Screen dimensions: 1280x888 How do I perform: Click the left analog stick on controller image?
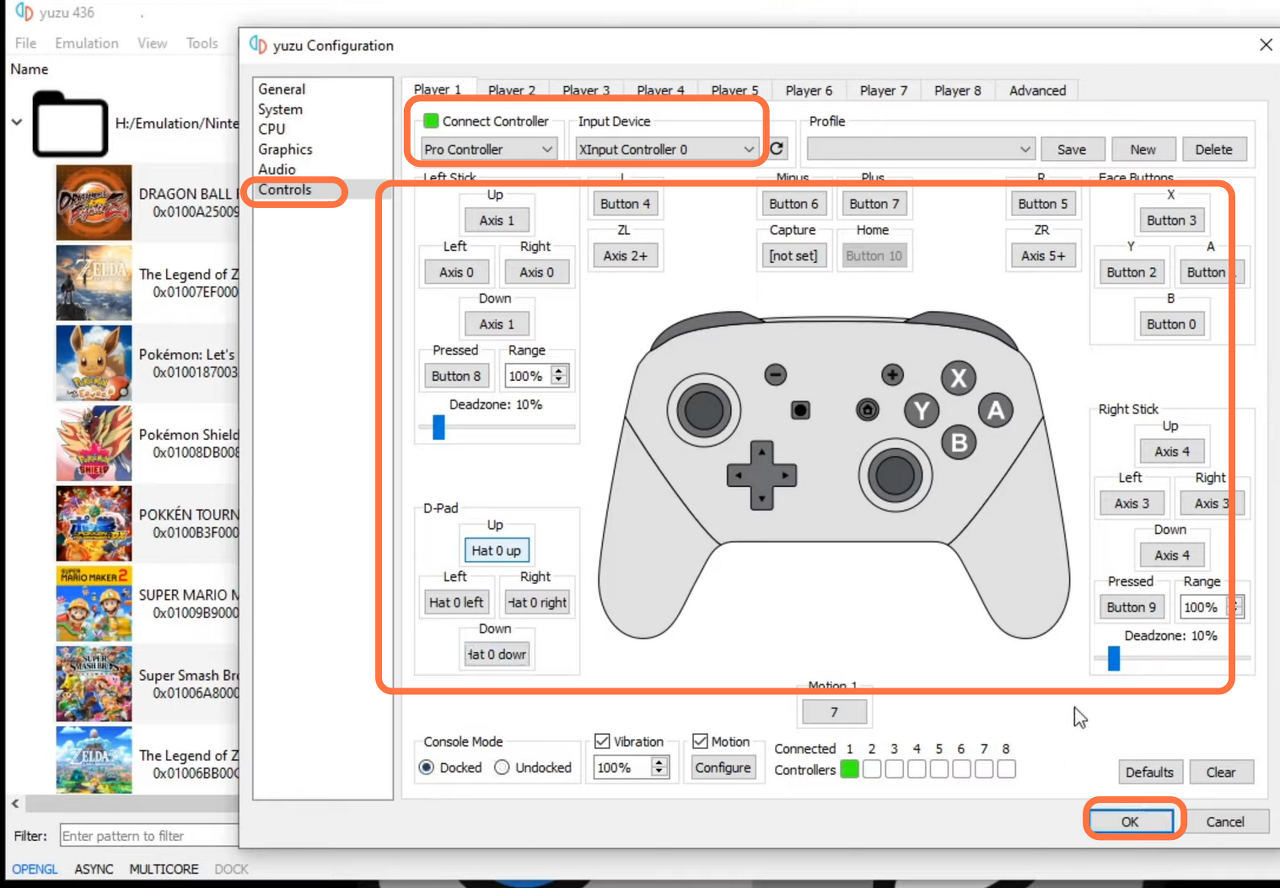click(x=704, y=408)
